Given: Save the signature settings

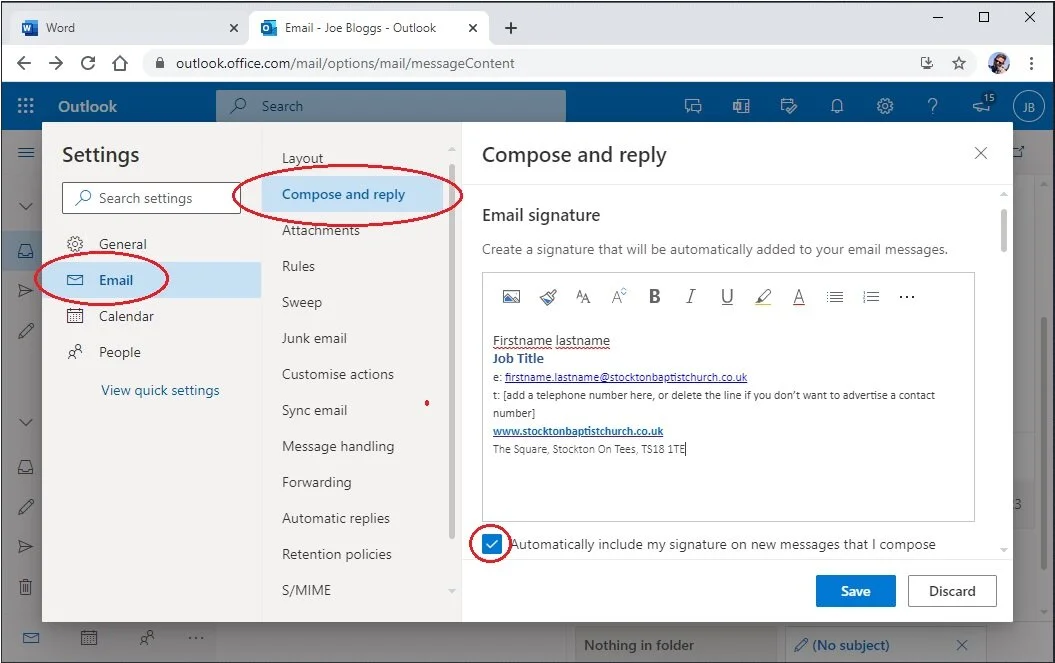Looking at the screenshot, I should pos(855,591).
